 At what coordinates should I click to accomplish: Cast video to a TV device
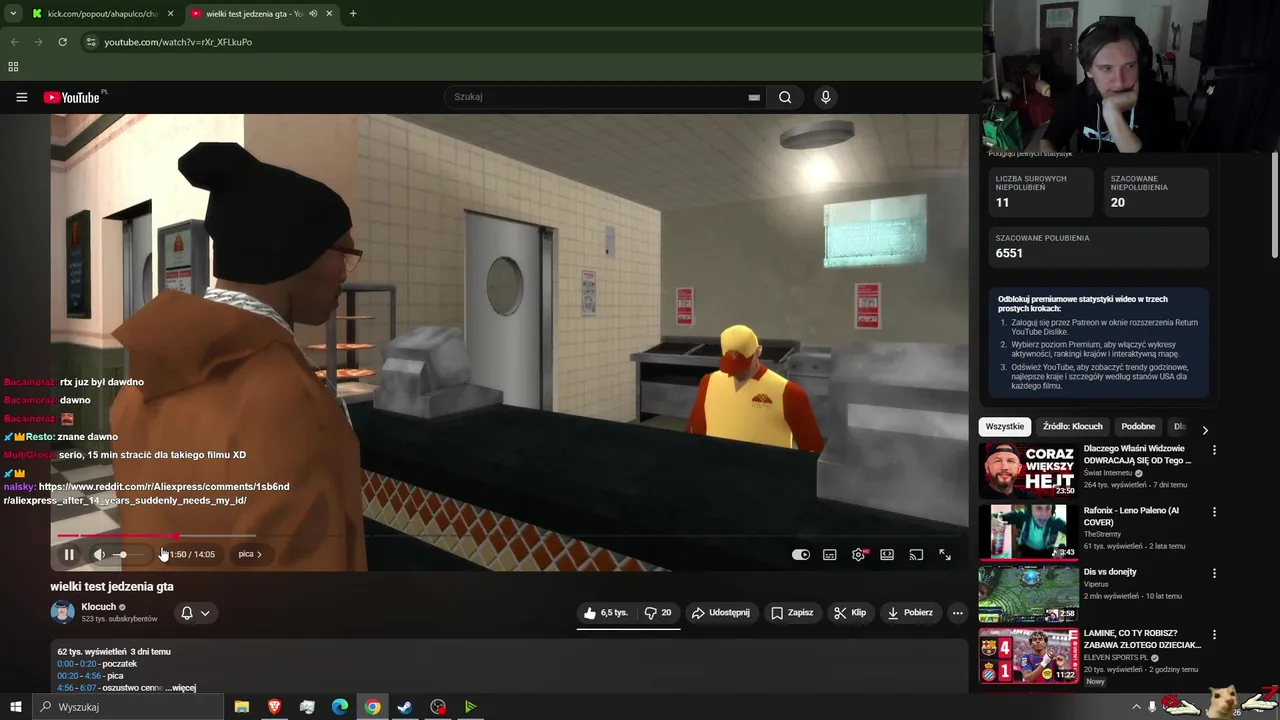tap(916, 554)
